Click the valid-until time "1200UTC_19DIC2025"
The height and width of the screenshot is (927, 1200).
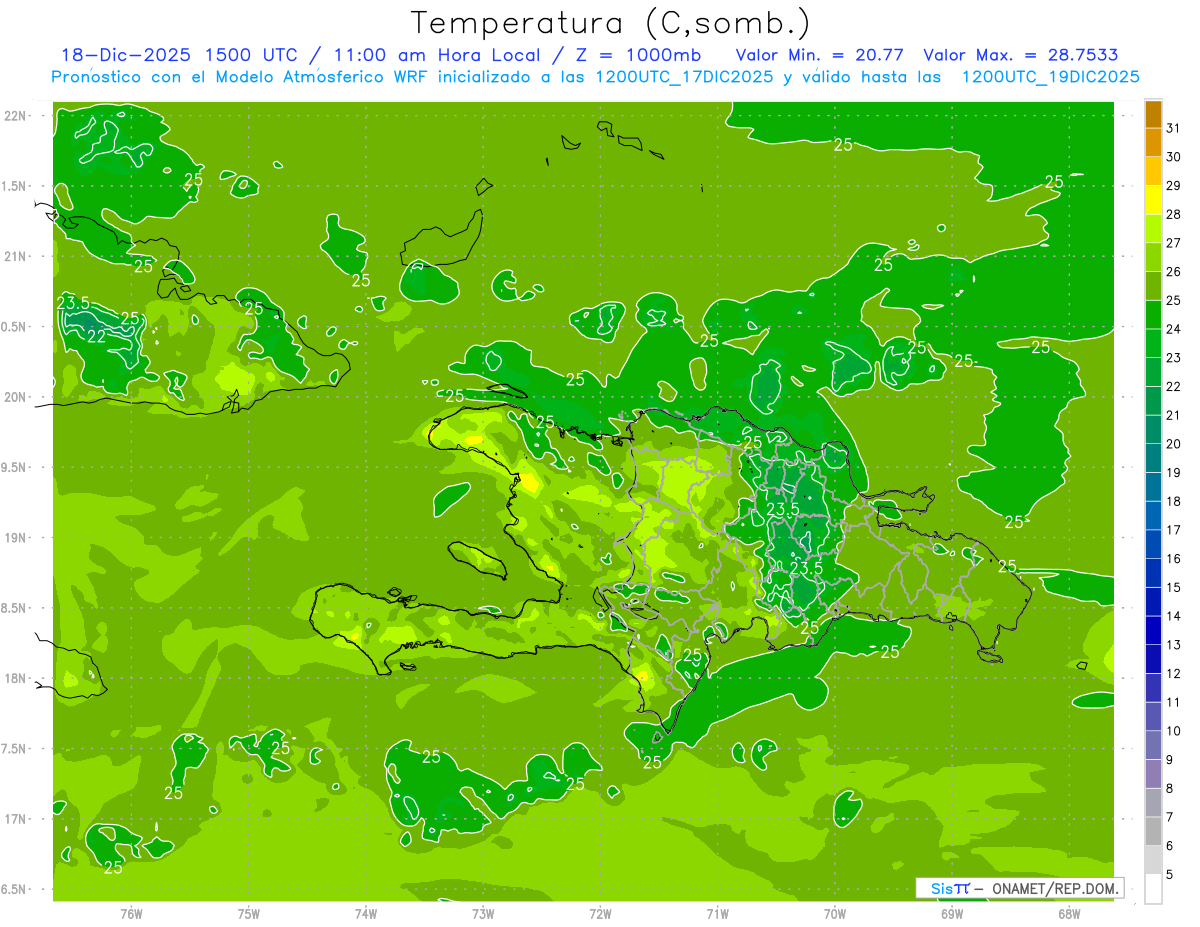pyautogui.click(x=1049, y=77)
